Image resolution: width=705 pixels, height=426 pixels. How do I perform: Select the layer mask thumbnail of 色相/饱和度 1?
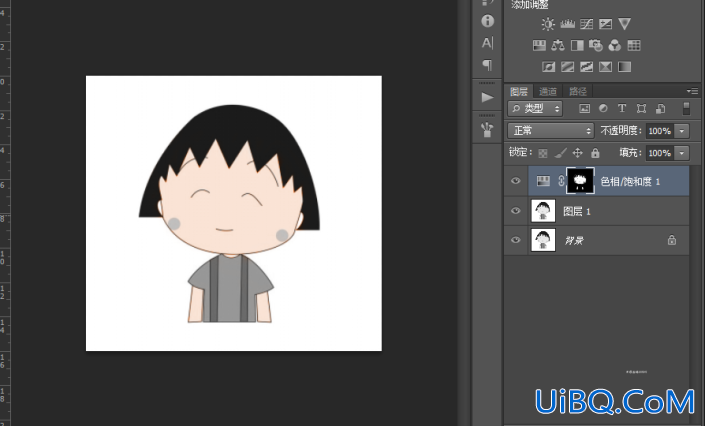click(580, 181)
